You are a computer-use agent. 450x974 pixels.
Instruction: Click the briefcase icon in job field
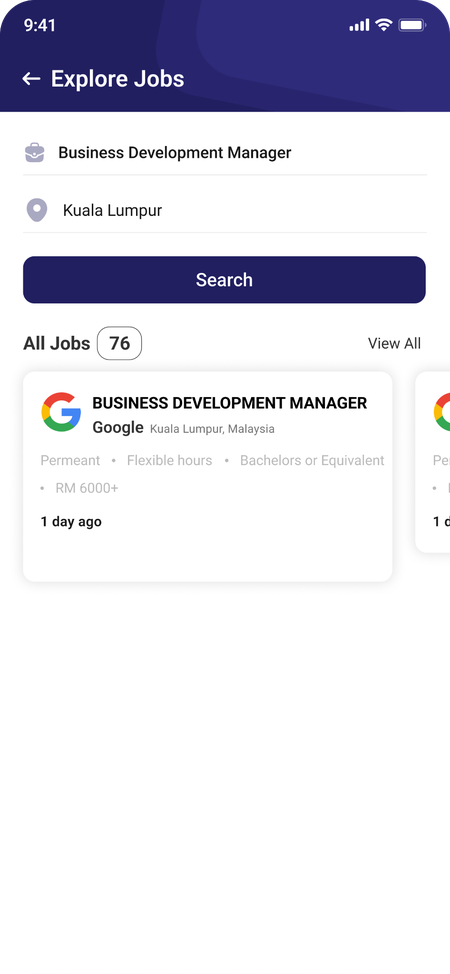point(35,153)
